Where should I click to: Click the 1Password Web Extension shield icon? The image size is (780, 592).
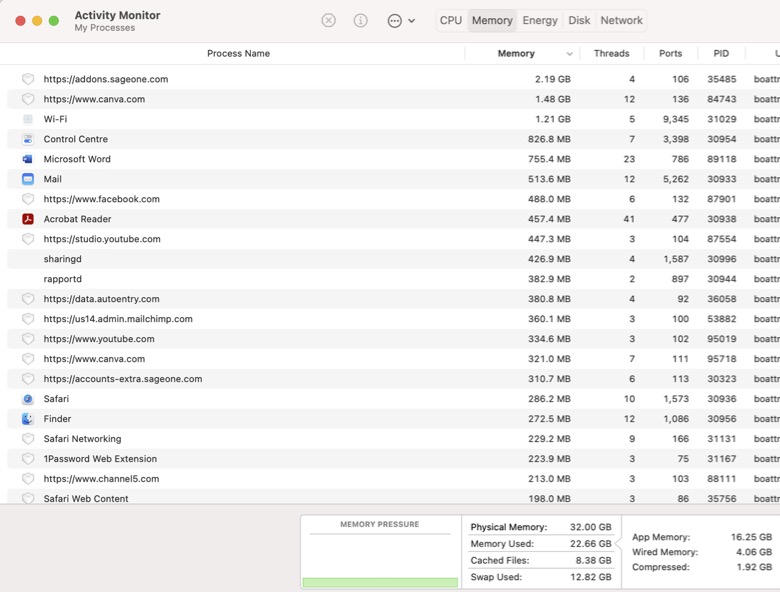28,459
